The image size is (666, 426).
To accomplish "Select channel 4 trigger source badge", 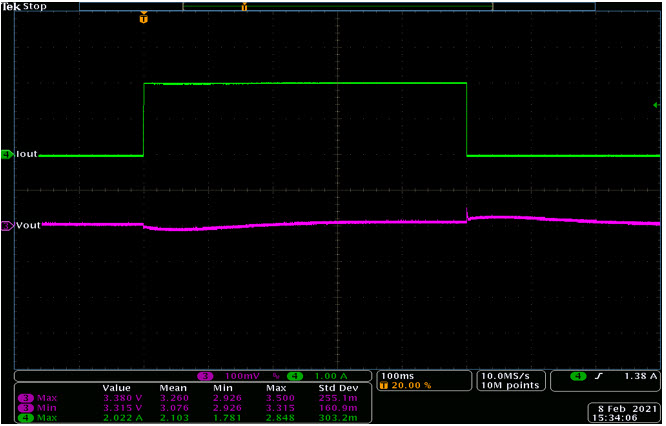I will [x=578, y=376].
